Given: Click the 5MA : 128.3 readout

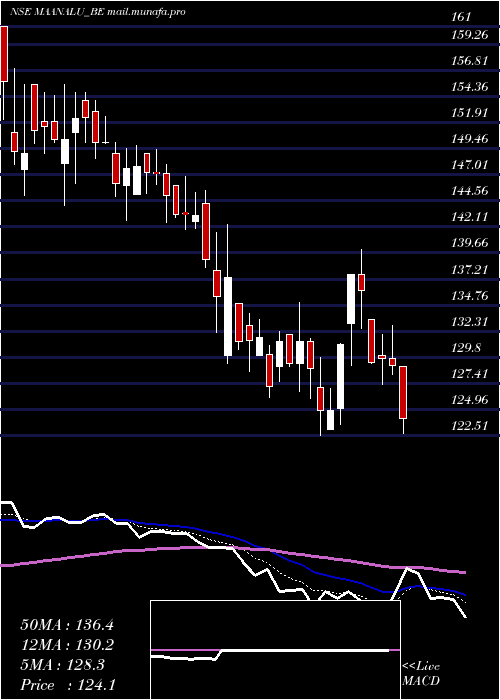Looking at the screenshot, I should [x=62, y=665].
